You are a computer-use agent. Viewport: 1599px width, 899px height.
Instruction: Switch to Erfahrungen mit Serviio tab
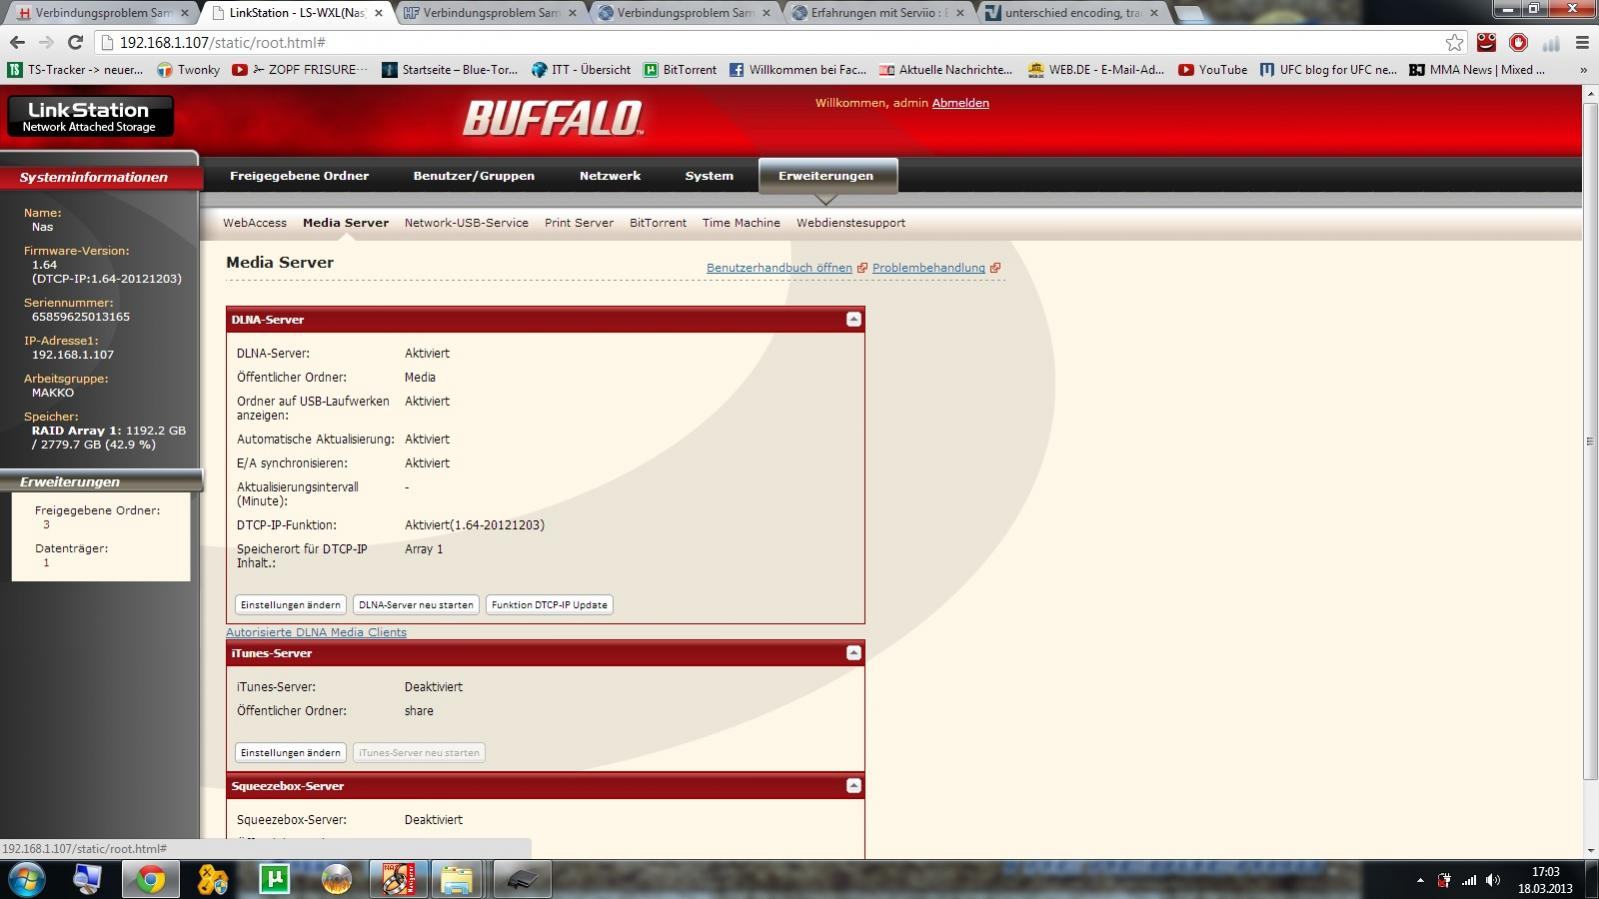[x=876, y=13]
